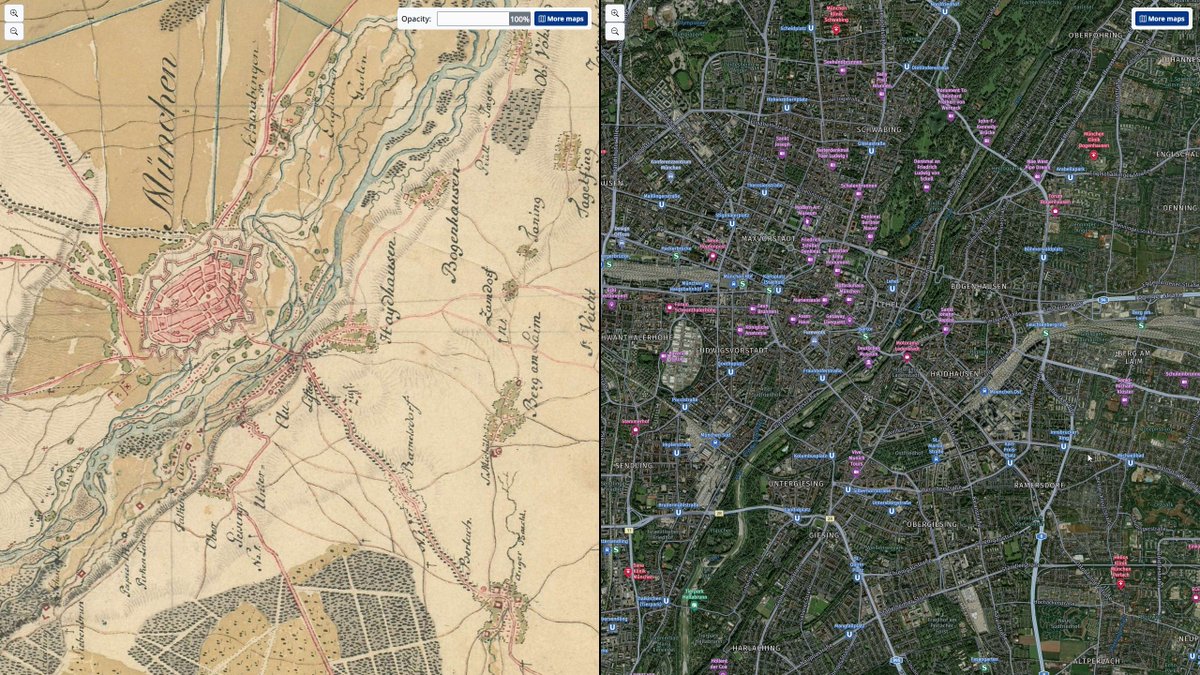Click the RAMERSDORF district label on satellite map
1200x675 pixels.
pos(1041,484)
